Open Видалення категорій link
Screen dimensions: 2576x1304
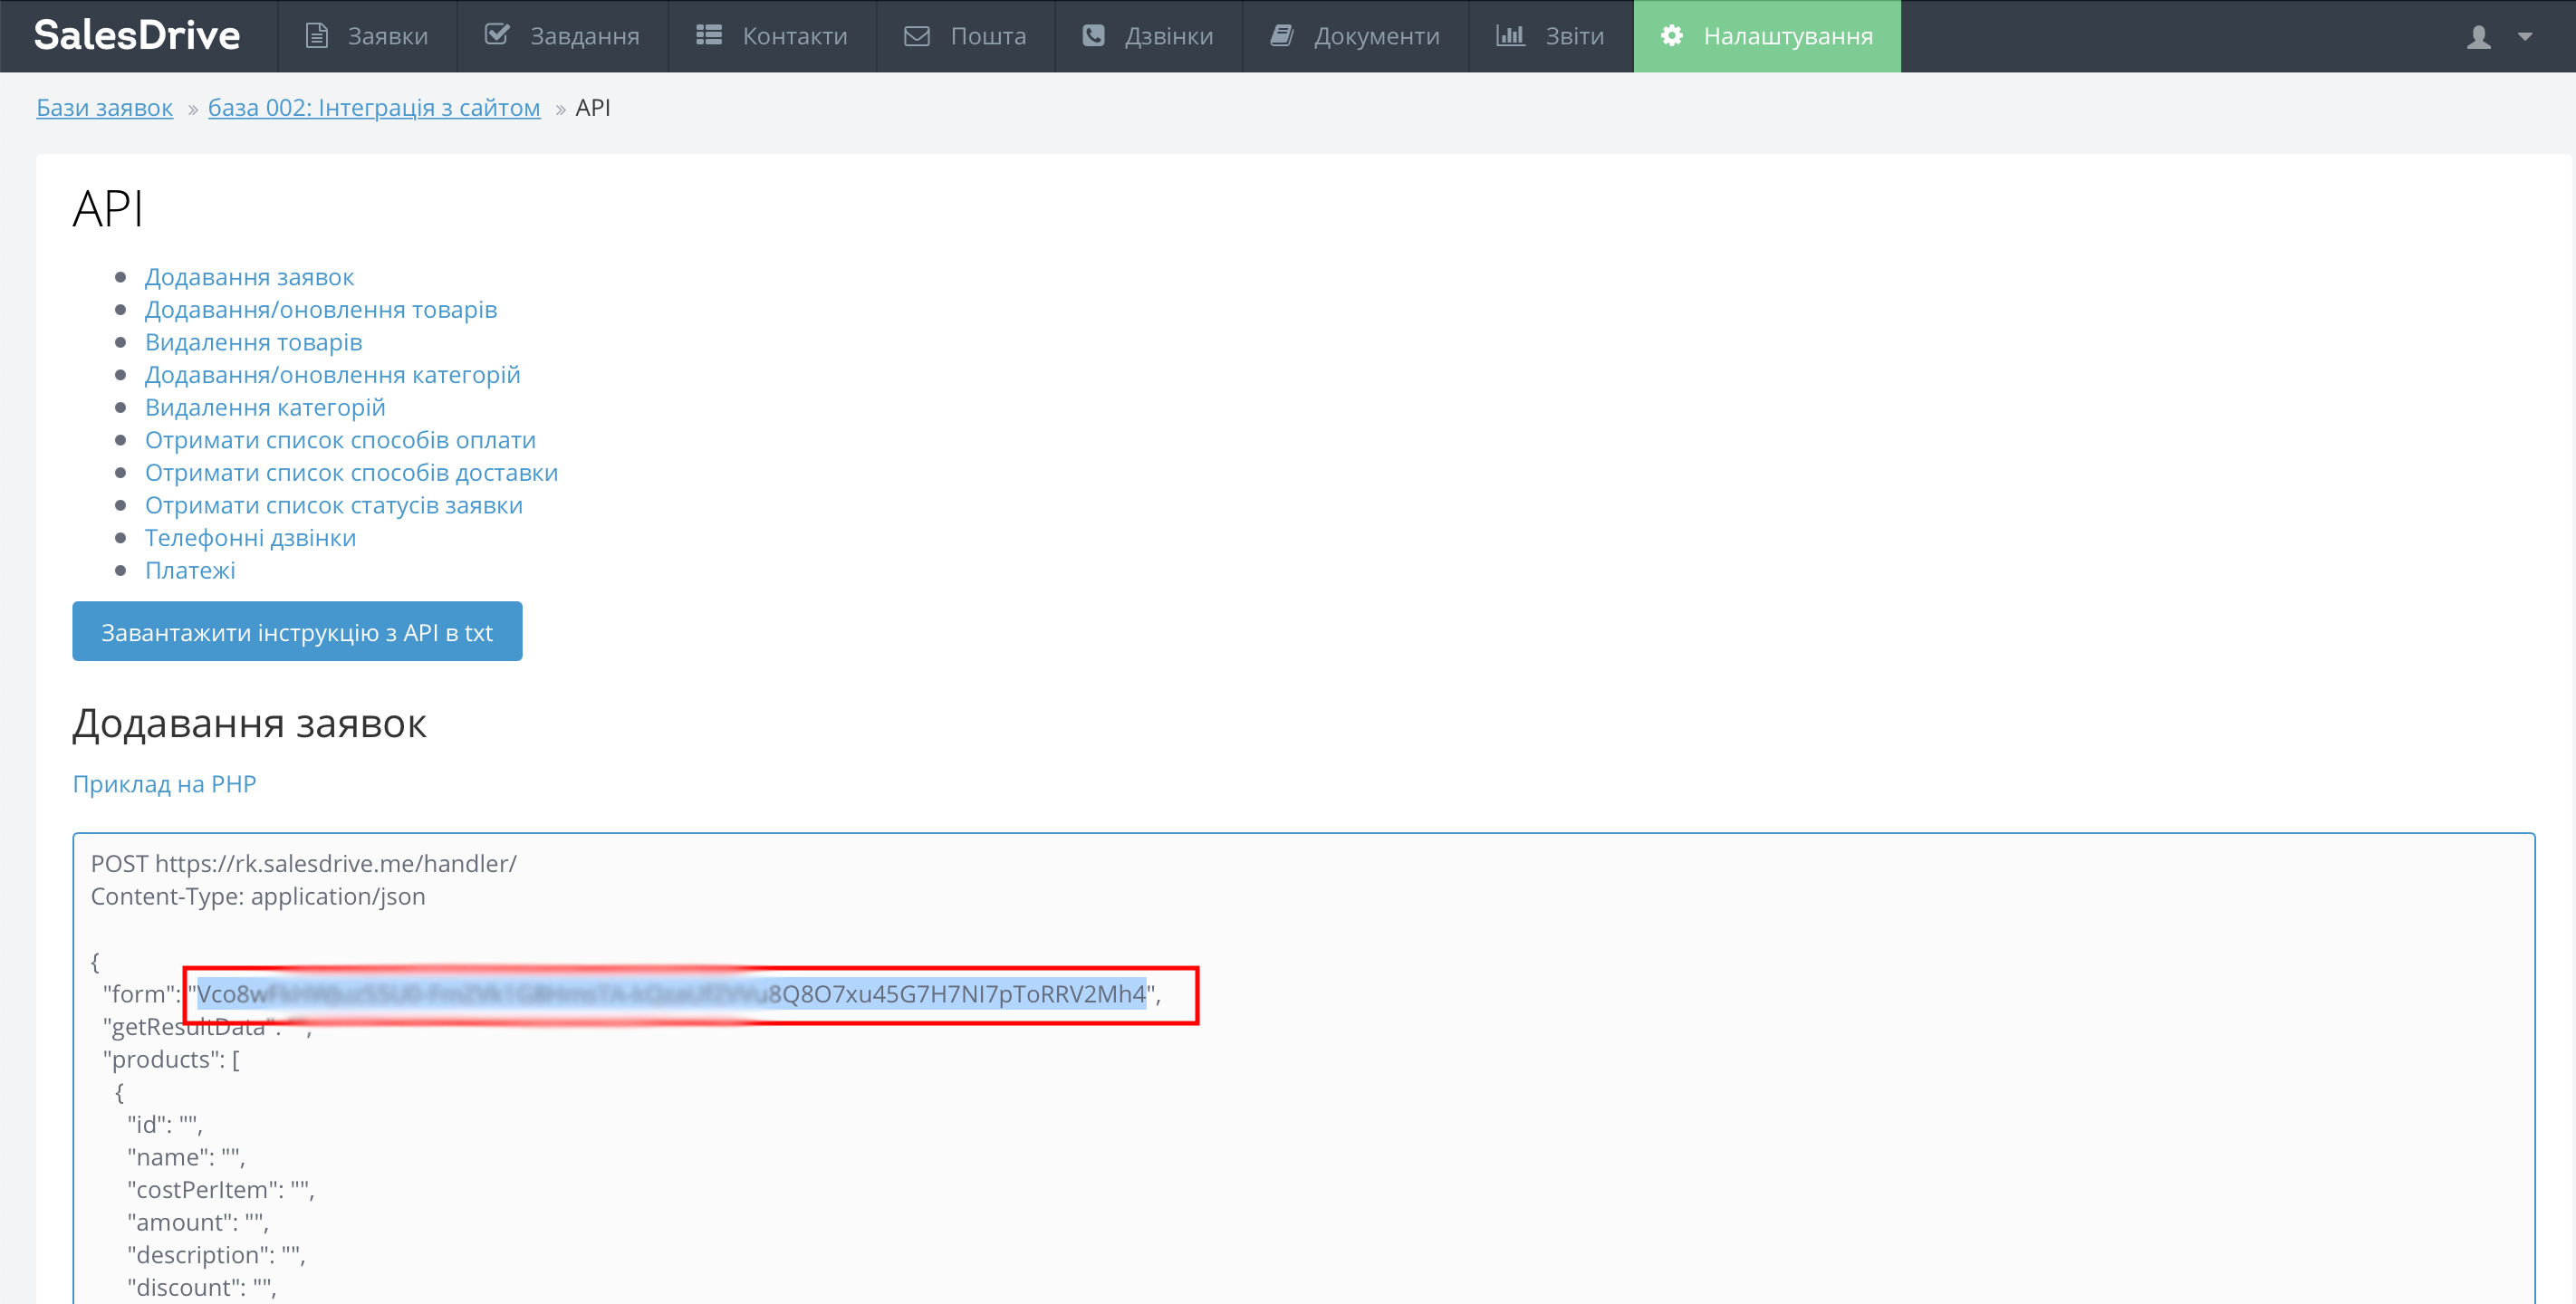tap(265, 408)
